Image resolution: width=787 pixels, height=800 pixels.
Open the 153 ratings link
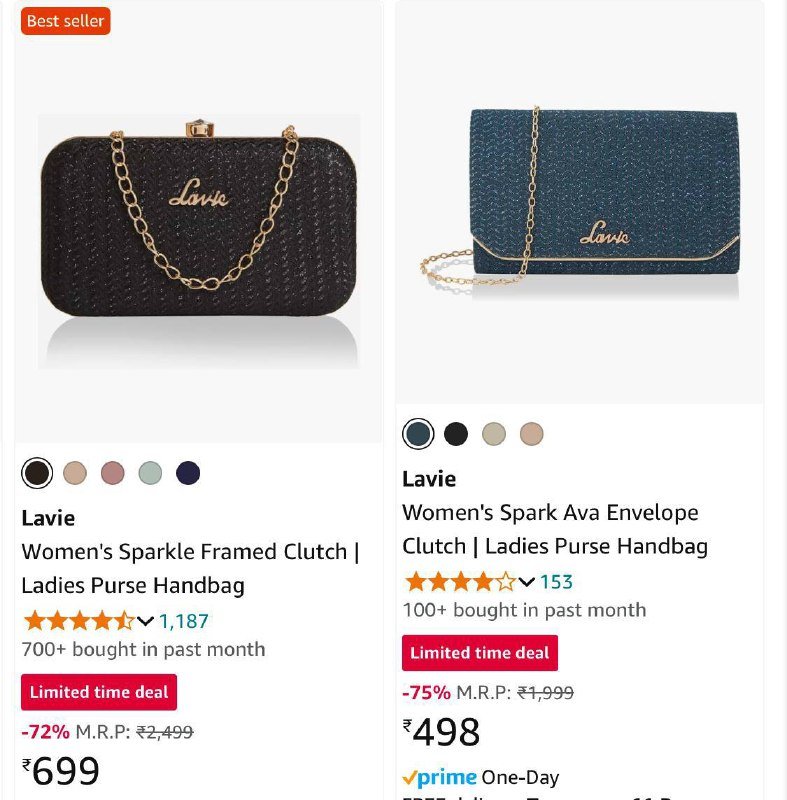click(557, 582)
